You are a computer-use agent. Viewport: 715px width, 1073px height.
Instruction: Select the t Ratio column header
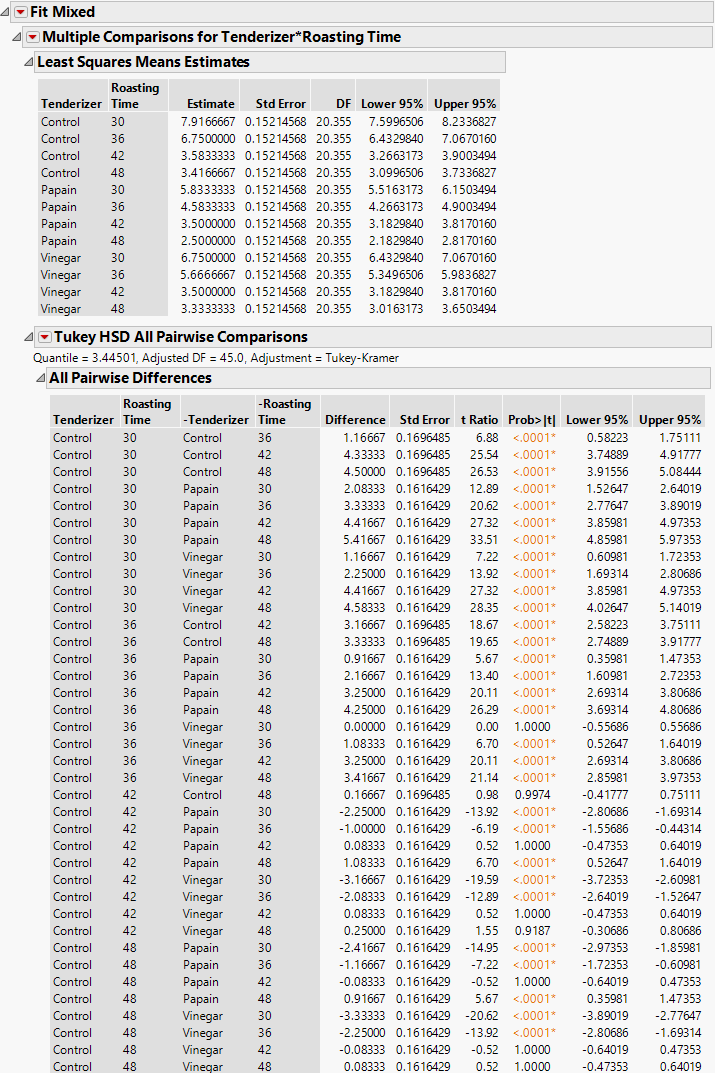(477, 420)
